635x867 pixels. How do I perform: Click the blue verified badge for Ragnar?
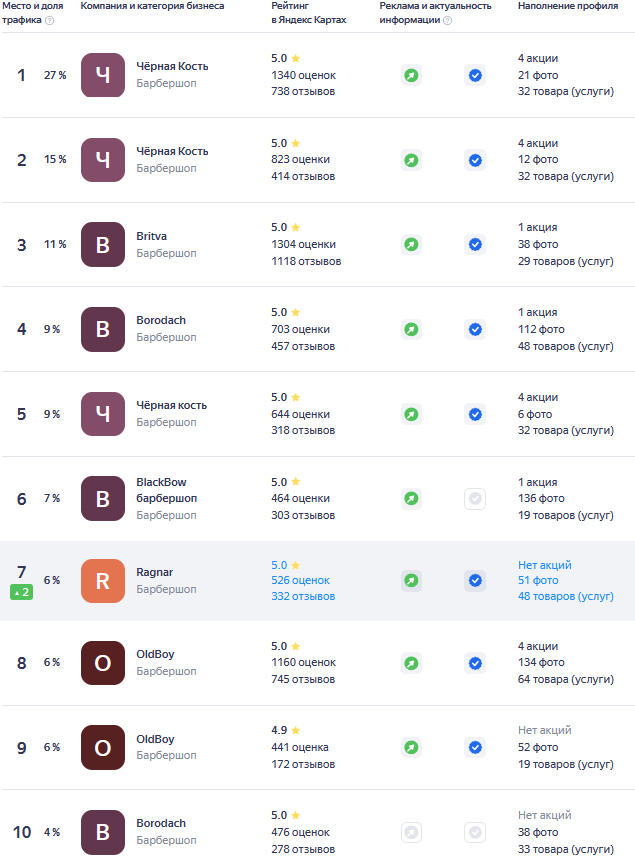point(475,581)
